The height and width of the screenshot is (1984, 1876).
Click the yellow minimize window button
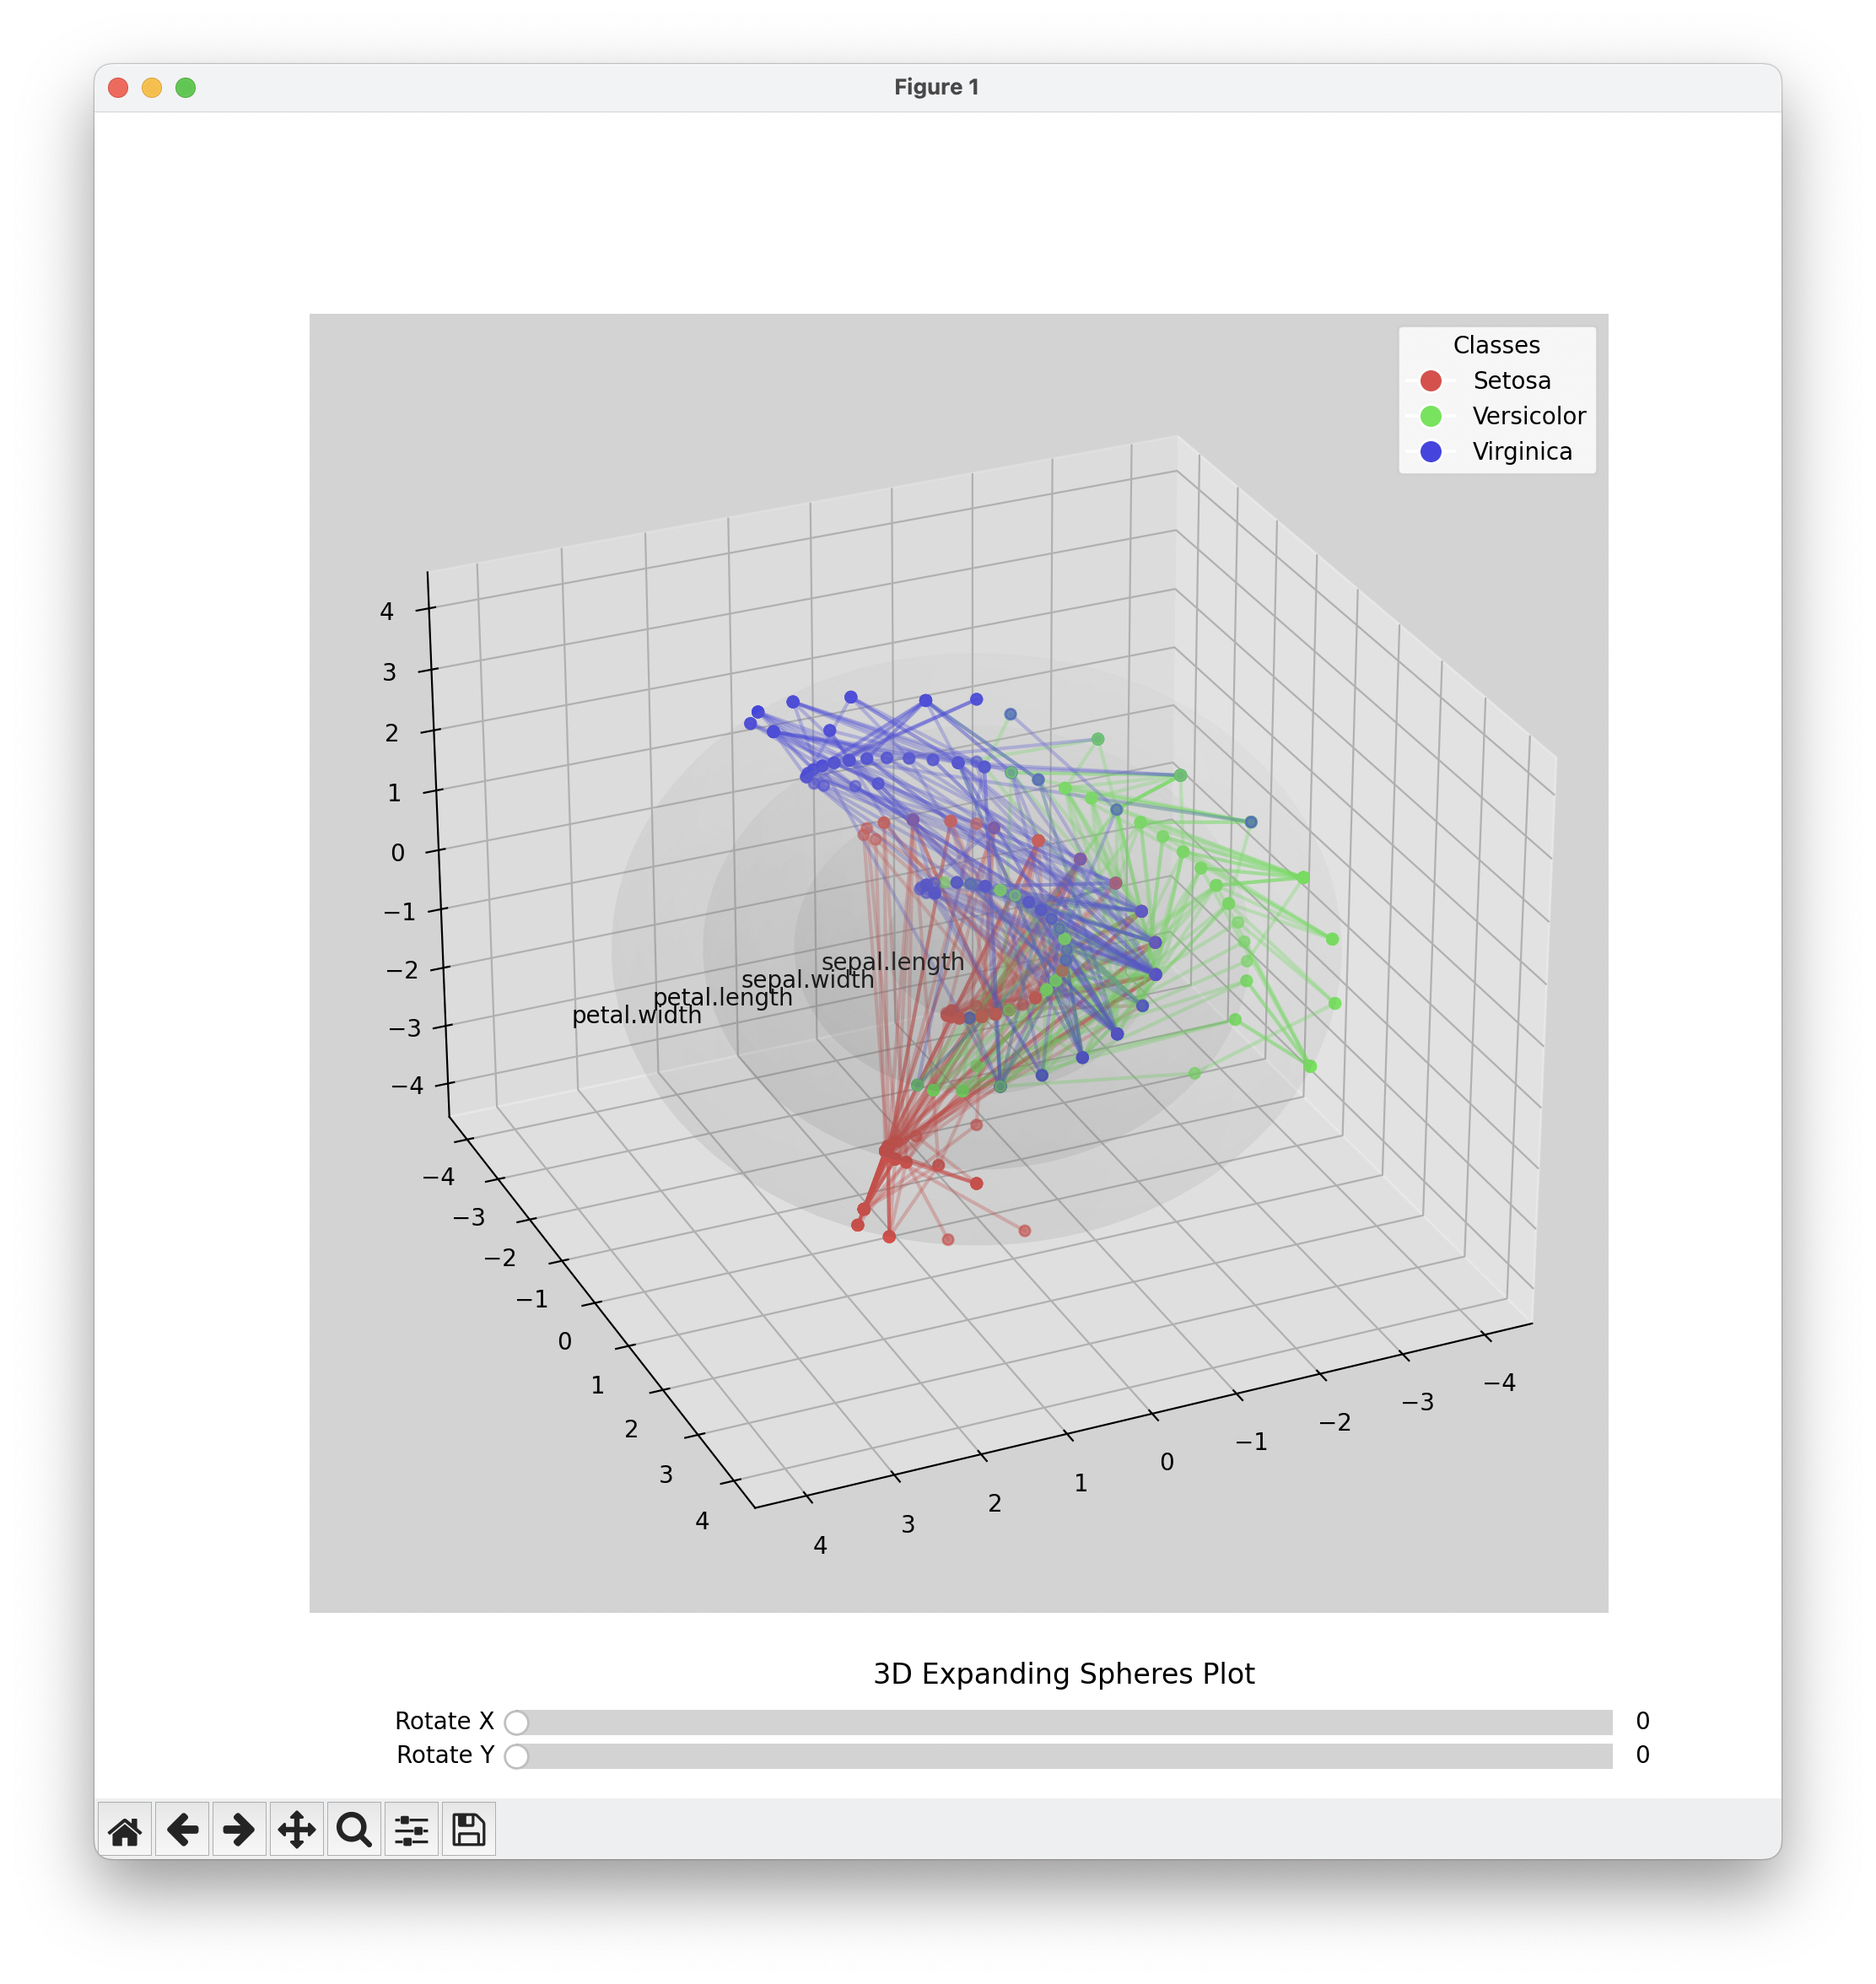pos(152,88)
